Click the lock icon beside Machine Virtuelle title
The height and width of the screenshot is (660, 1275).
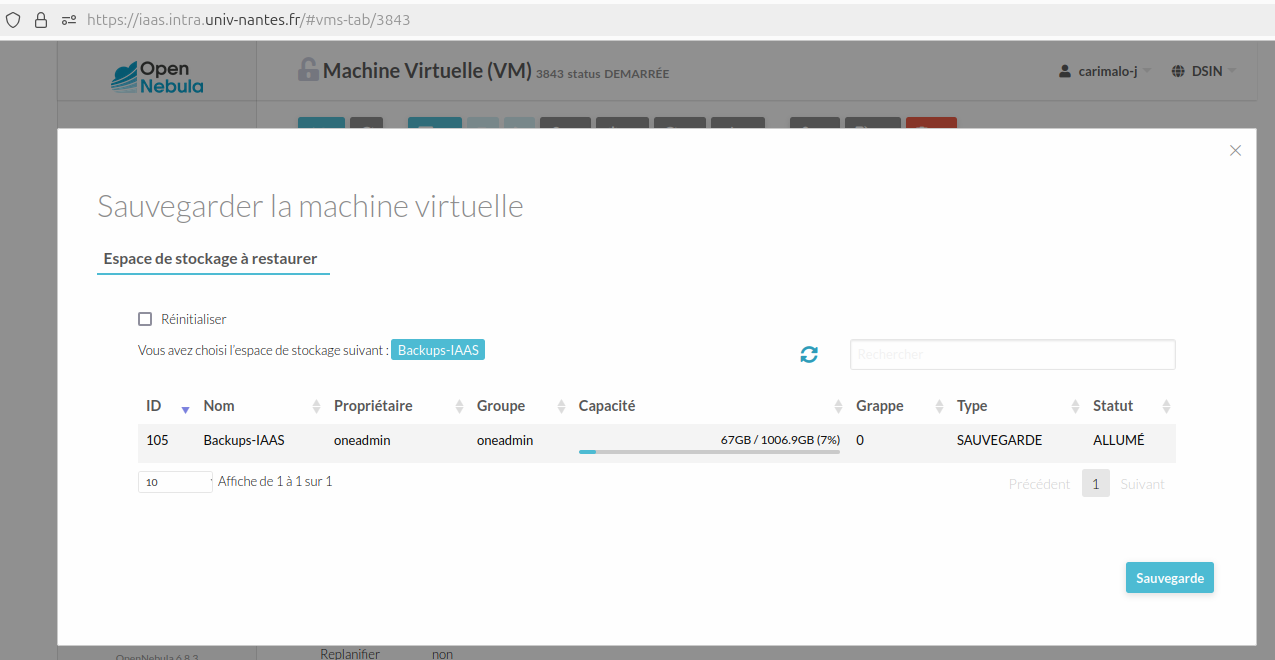tap(307, 69)
